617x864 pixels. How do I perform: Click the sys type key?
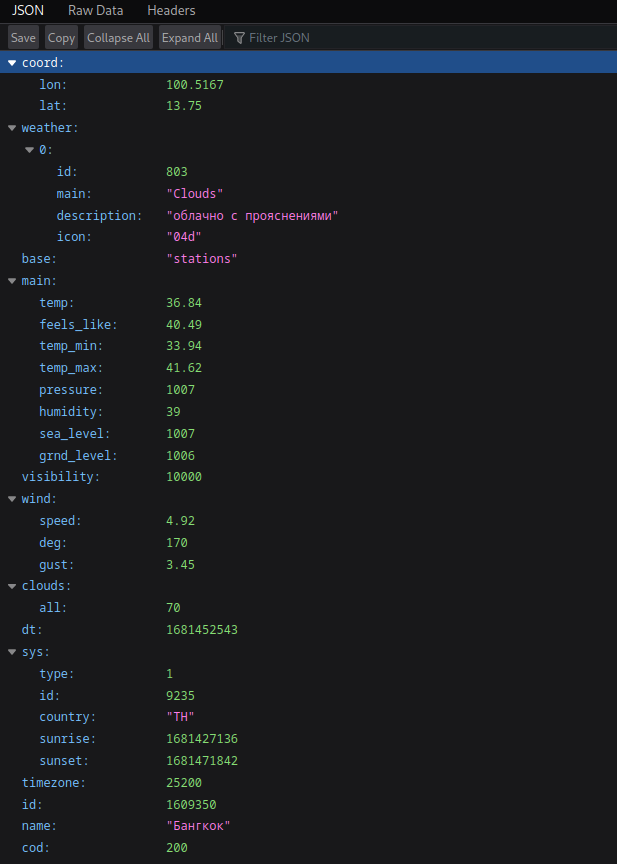tap(57, 673)
